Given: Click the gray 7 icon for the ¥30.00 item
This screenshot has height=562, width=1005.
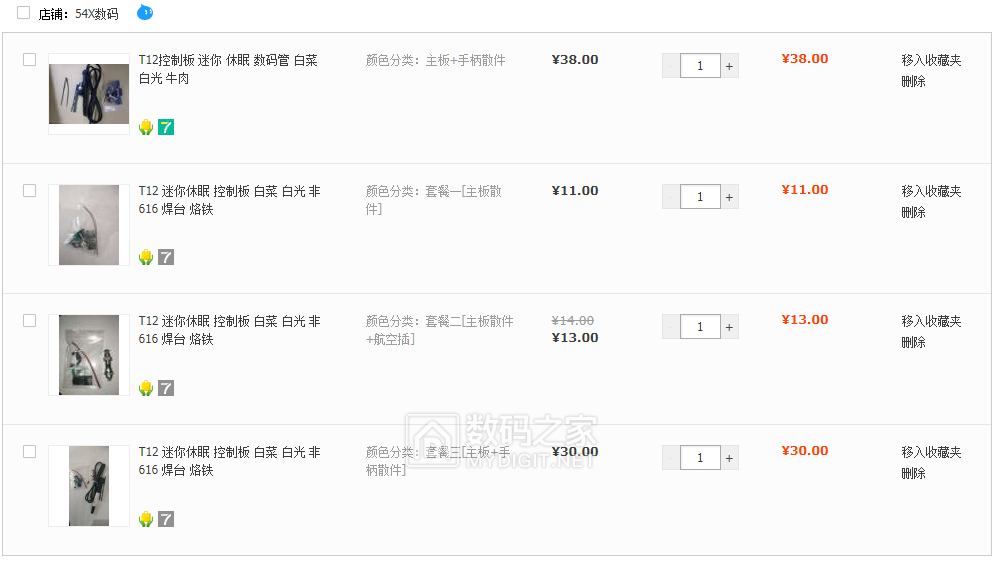Looking at the screenshot, I should 166,519.
